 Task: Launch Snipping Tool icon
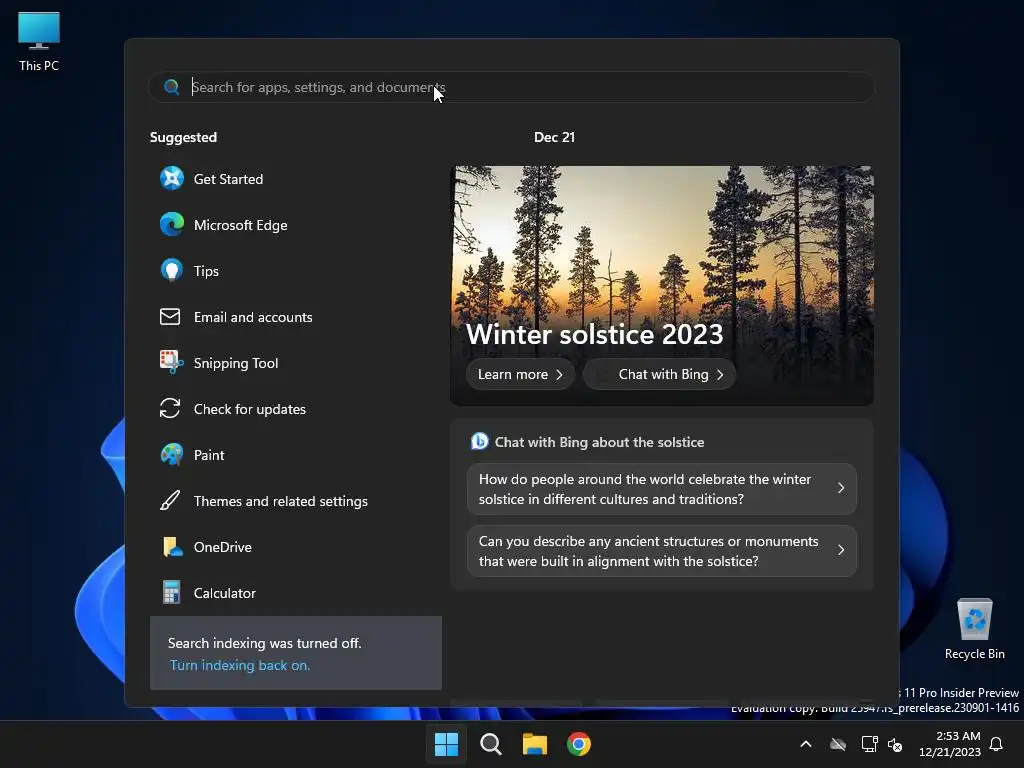[172, 362]
